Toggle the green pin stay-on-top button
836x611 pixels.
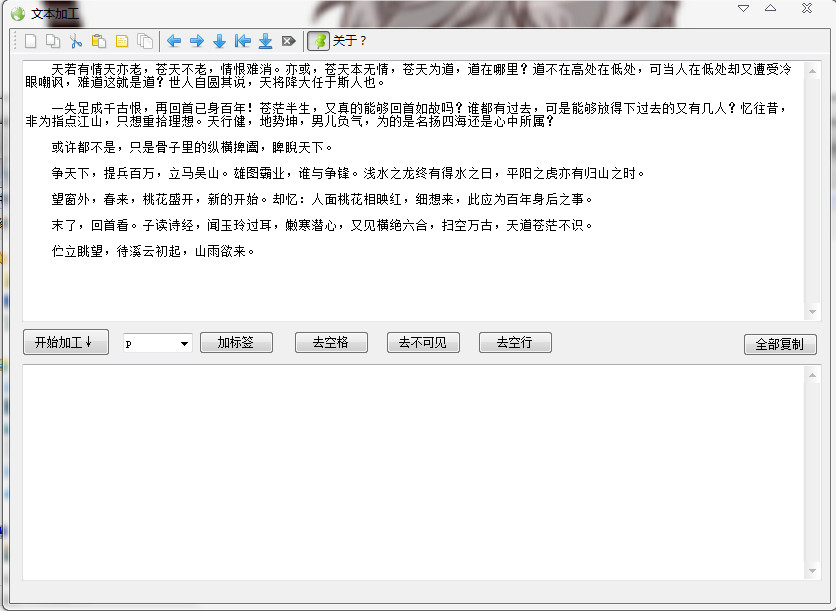click(317, 41)
